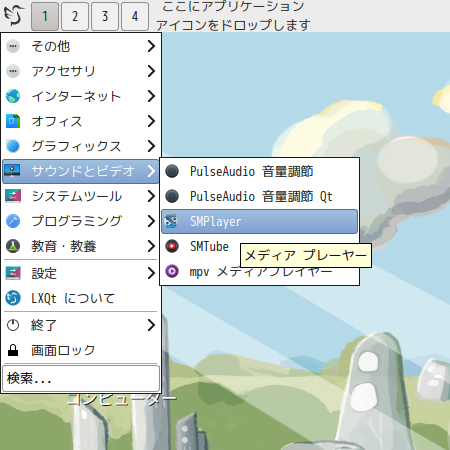Click the 設定 preferences icon

[13, 273]
